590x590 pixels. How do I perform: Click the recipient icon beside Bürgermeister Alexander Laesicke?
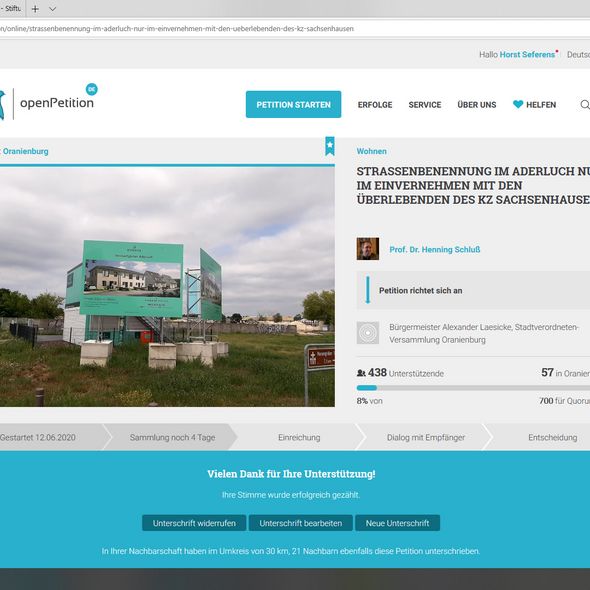[x=368, y=333]
